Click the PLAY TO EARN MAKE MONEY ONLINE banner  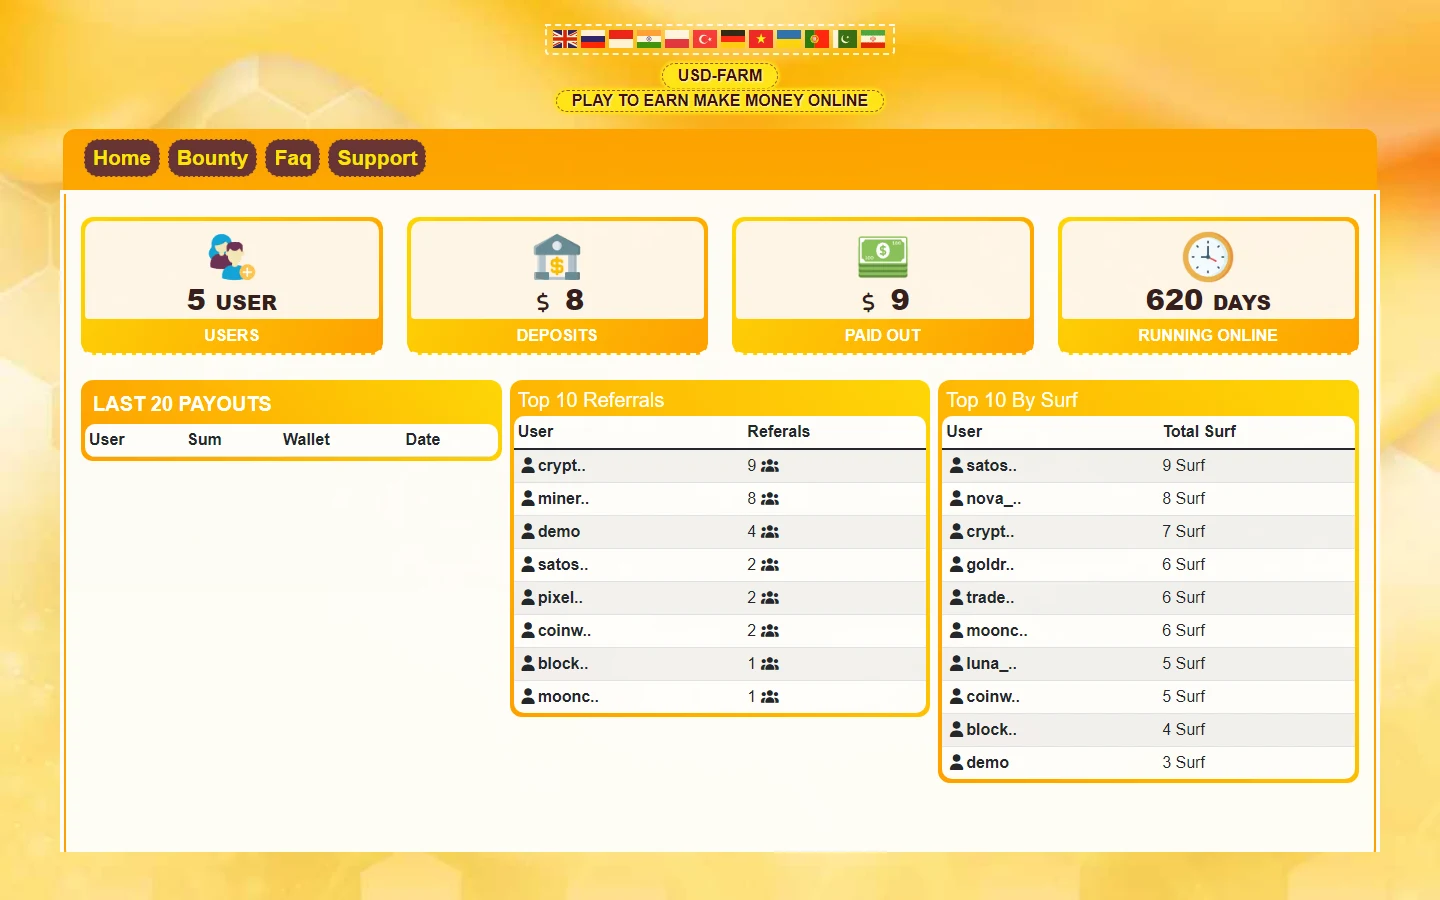coord(720,100)
